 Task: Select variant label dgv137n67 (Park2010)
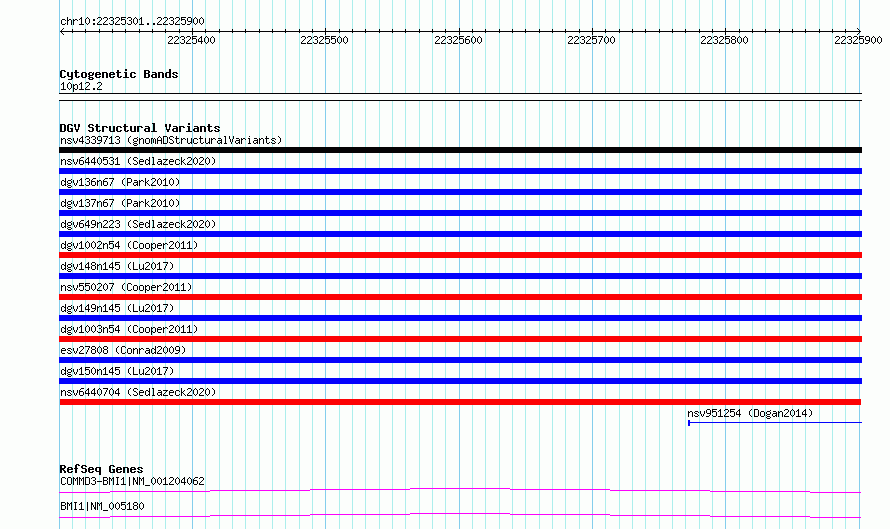click(x=120, y=203)
